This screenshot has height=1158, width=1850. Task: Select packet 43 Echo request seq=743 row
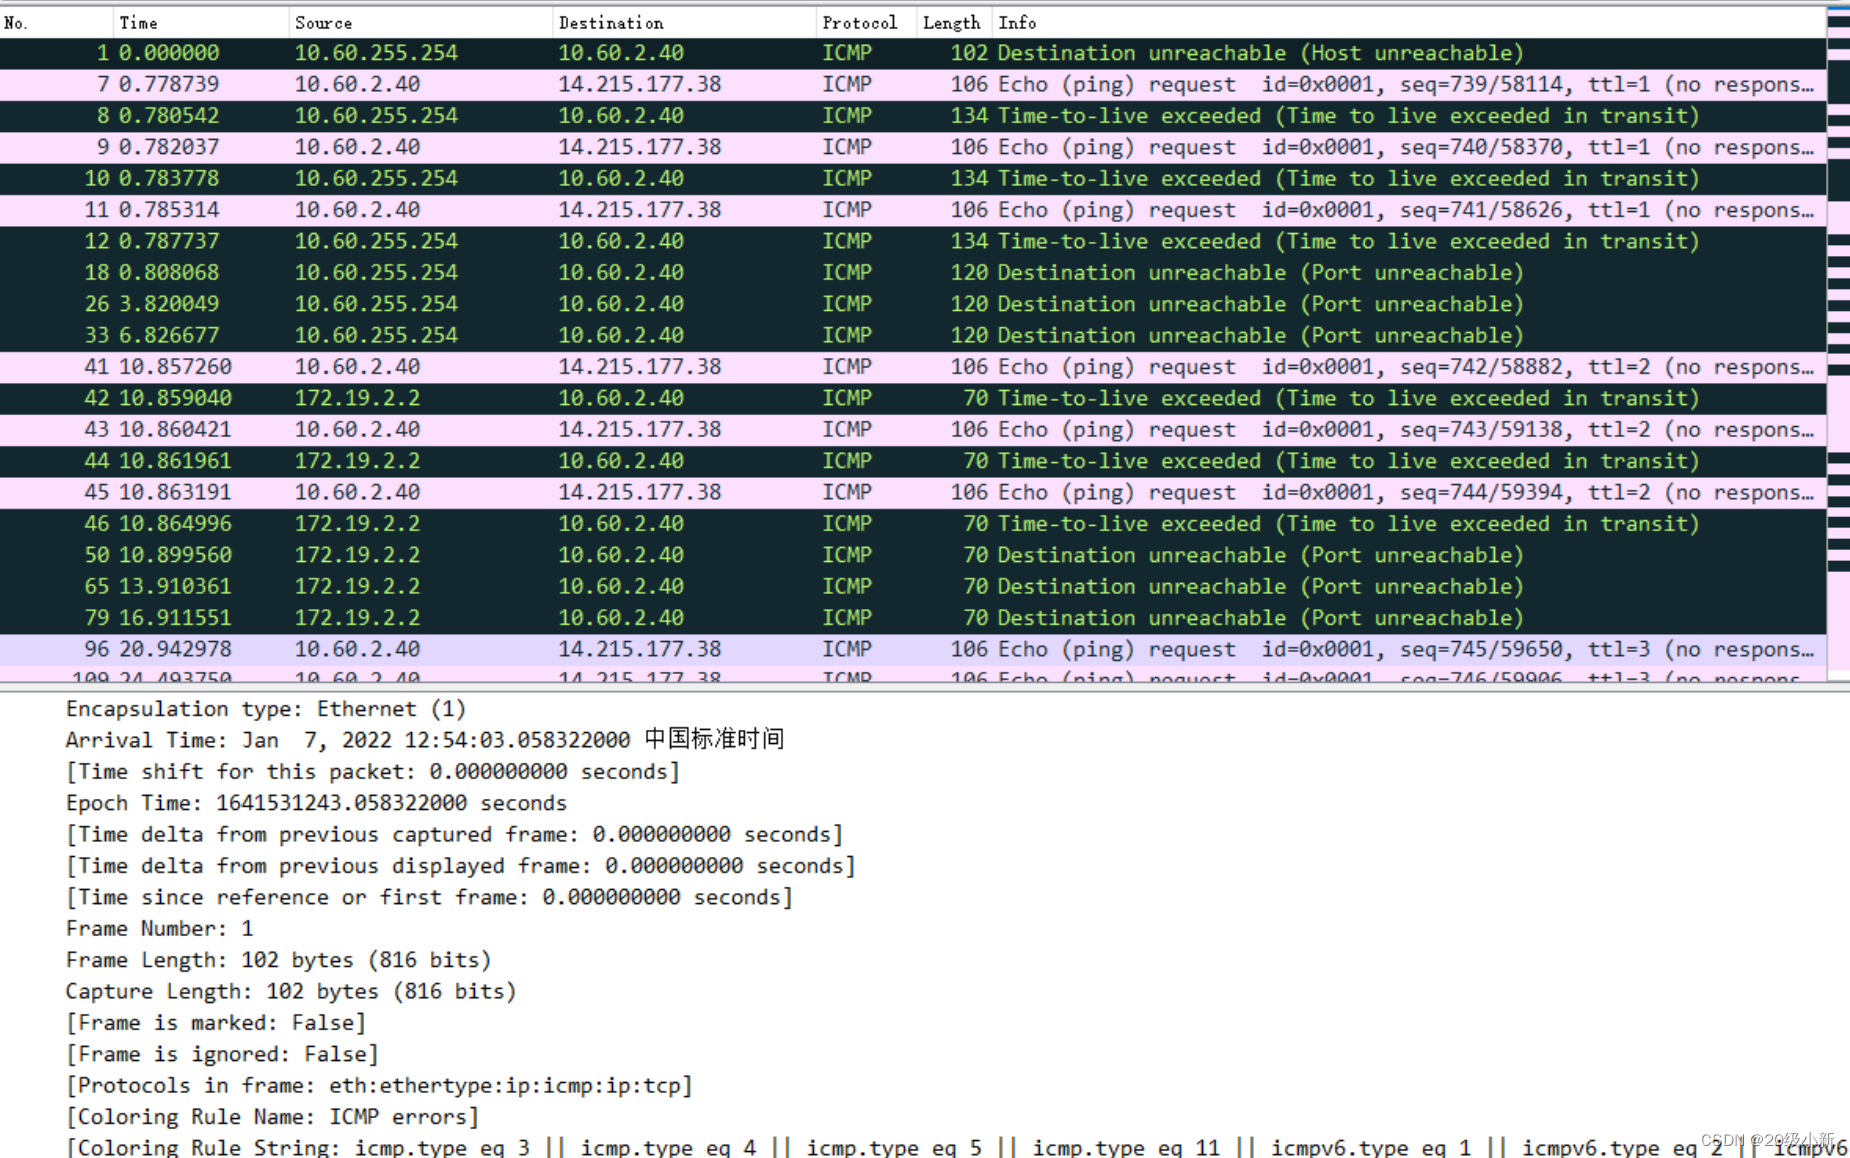pyautogui.click(x=913, y=430)
